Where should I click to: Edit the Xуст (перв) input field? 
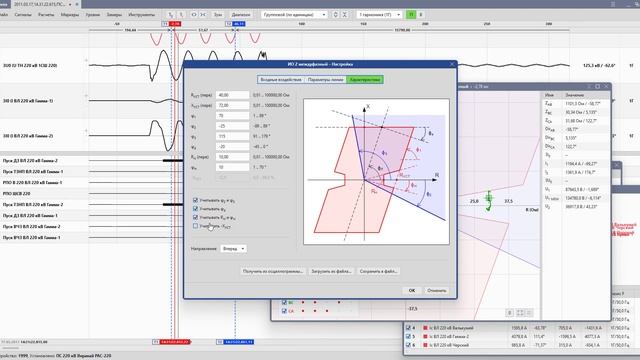(232, 105)
